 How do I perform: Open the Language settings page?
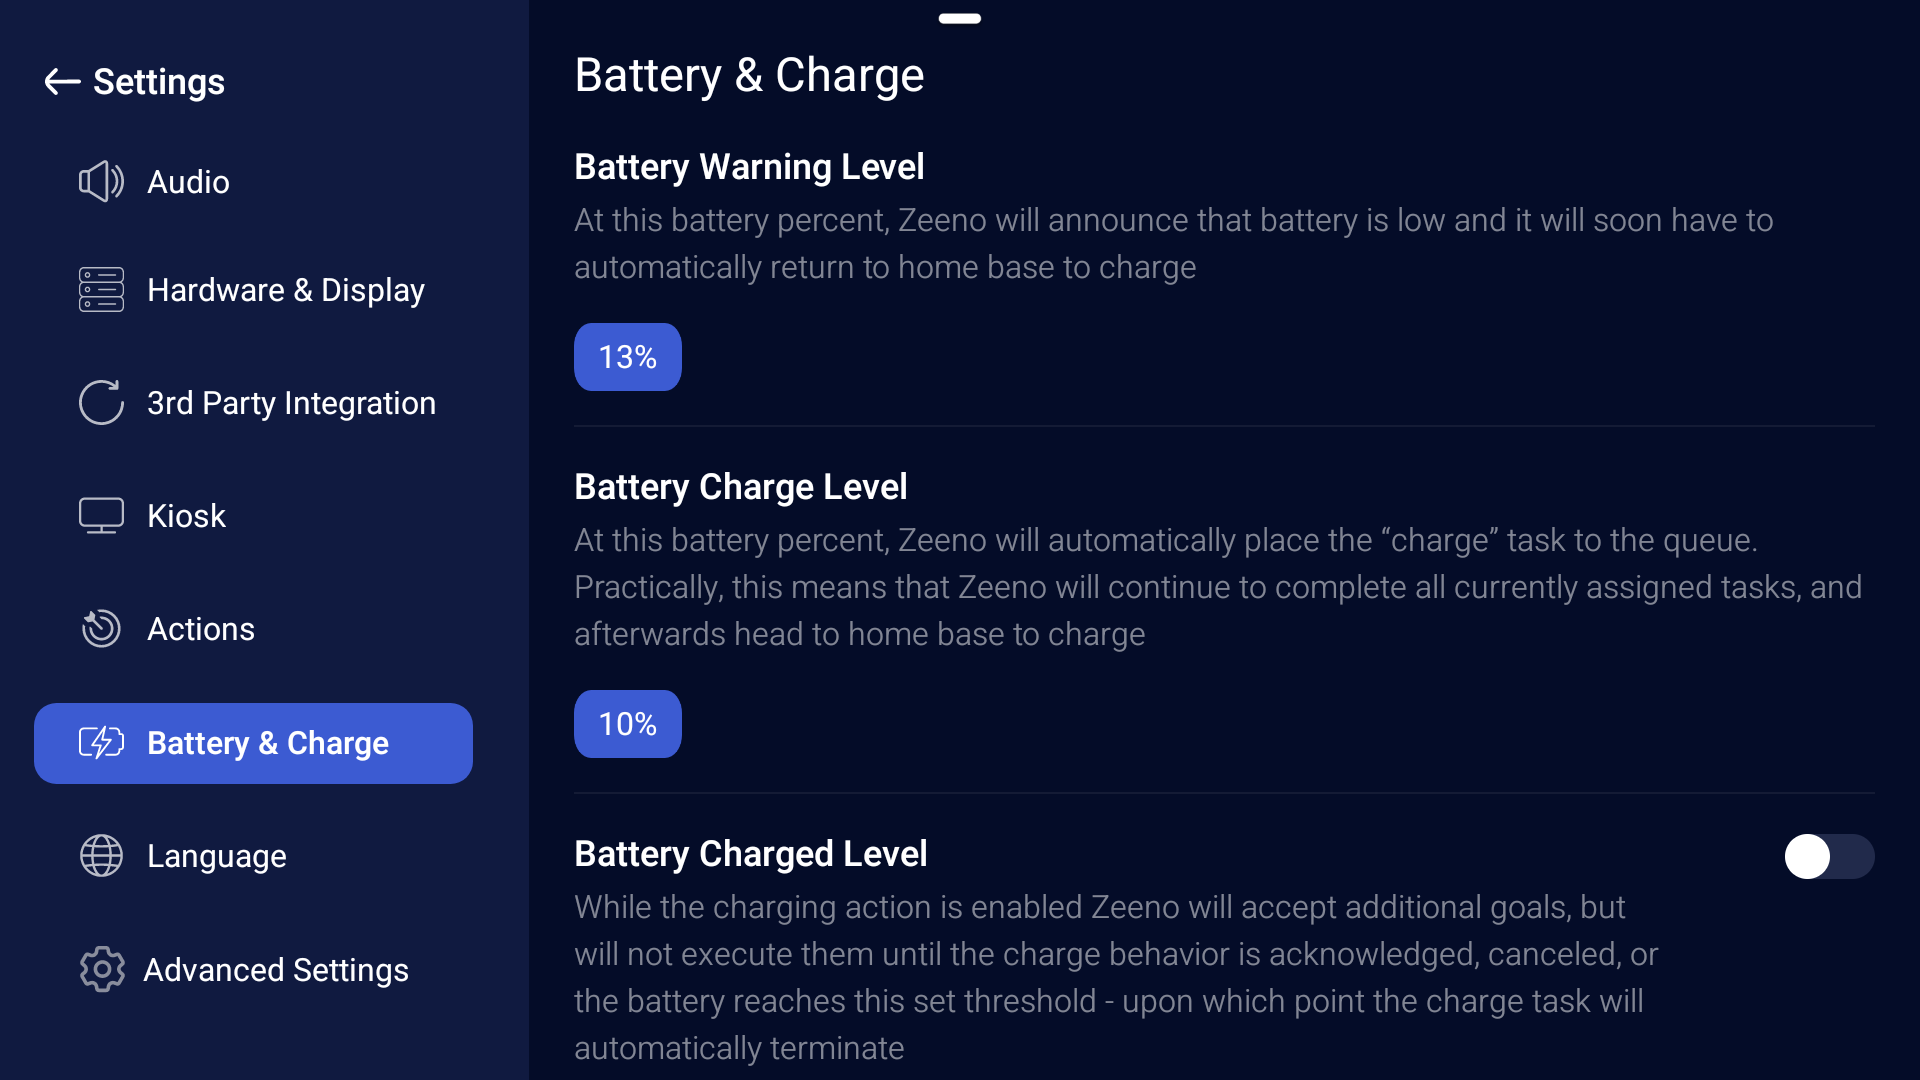point(216,856)
